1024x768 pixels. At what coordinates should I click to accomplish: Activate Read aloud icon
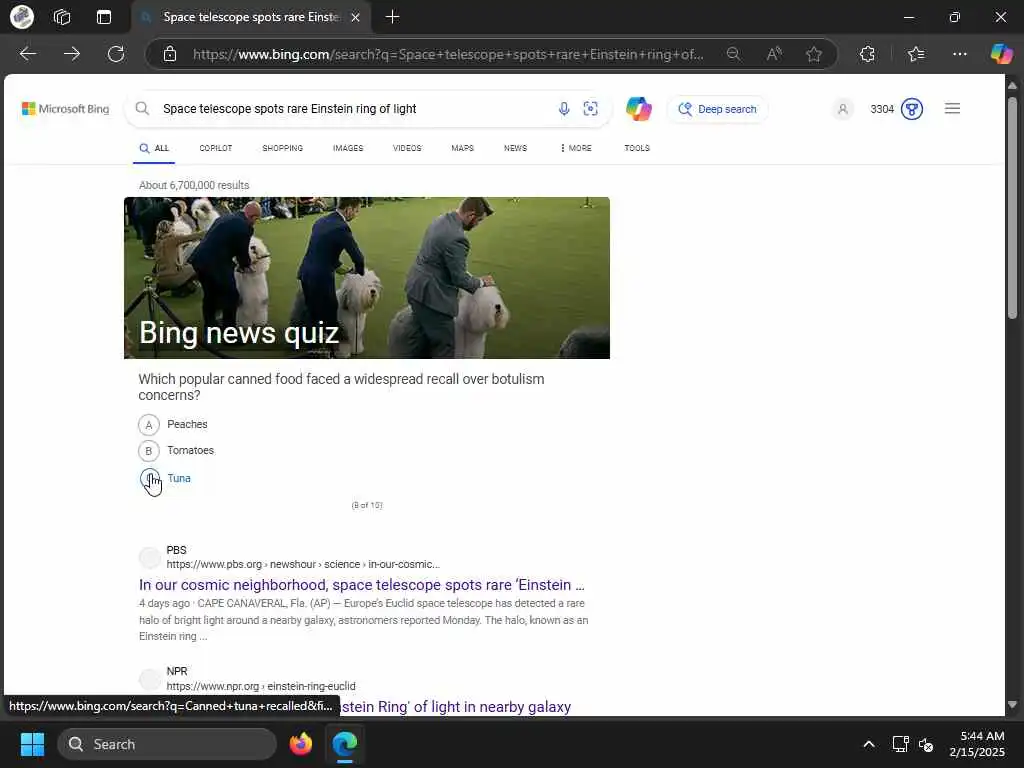pyautogui.click(x=774, y=54)
